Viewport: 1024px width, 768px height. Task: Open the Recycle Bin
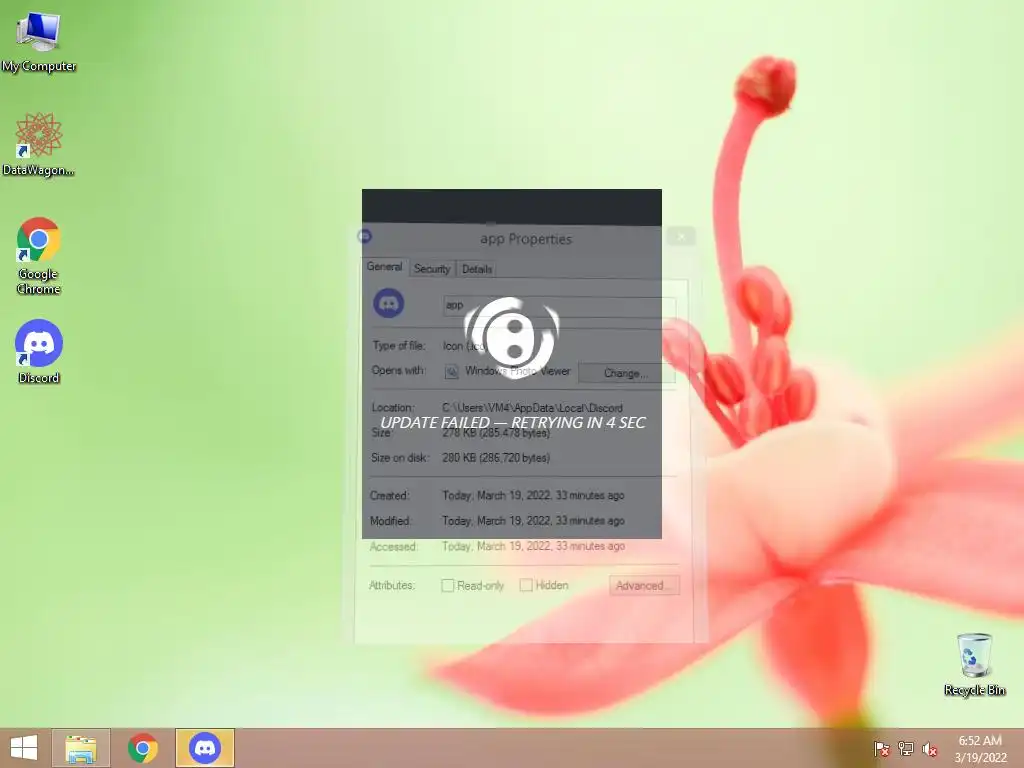[974, 665]
